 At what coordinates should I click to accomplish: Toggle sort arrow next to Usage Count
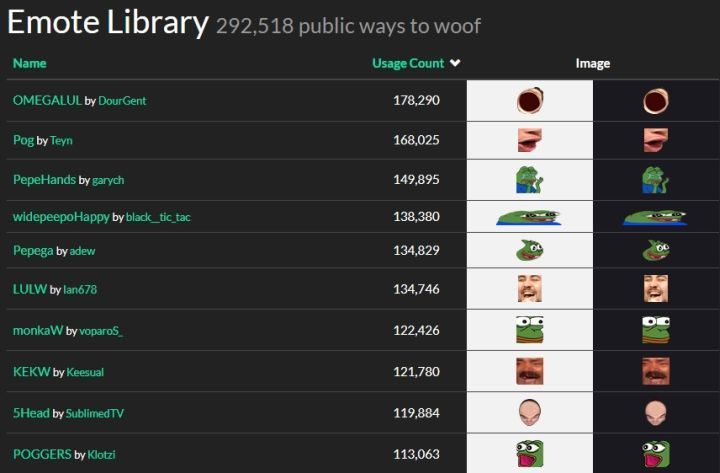[x=456, y=63]
